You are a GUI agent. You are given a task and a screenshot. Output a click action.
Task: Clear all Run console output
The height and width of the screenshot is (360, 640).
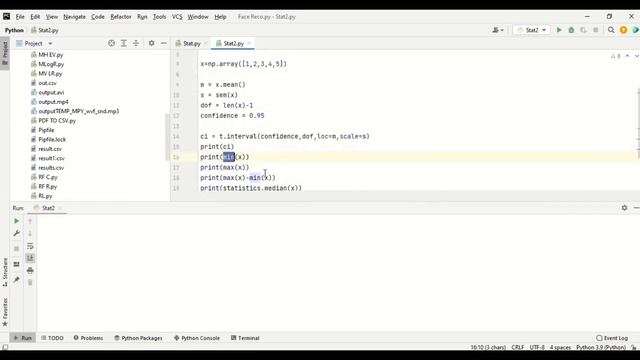tap(30, 282)
